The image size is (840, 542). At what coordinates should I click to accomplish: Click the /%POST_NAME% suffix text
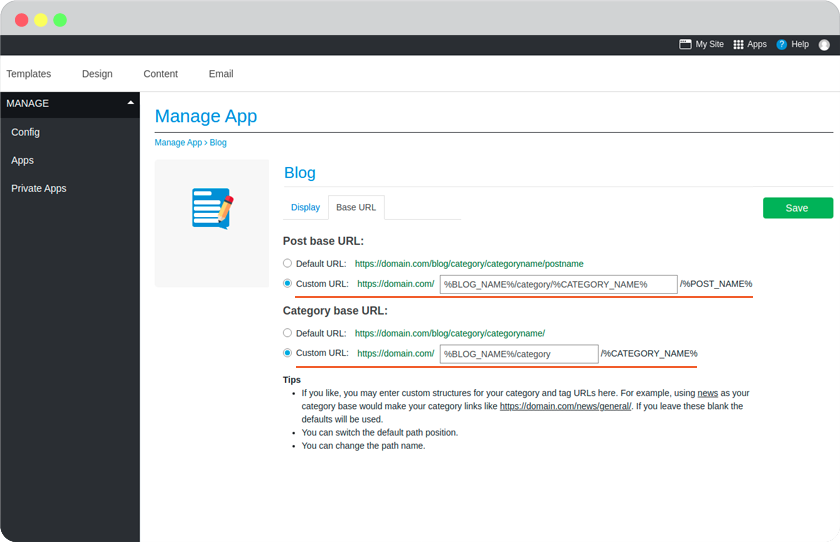[716, 284]
